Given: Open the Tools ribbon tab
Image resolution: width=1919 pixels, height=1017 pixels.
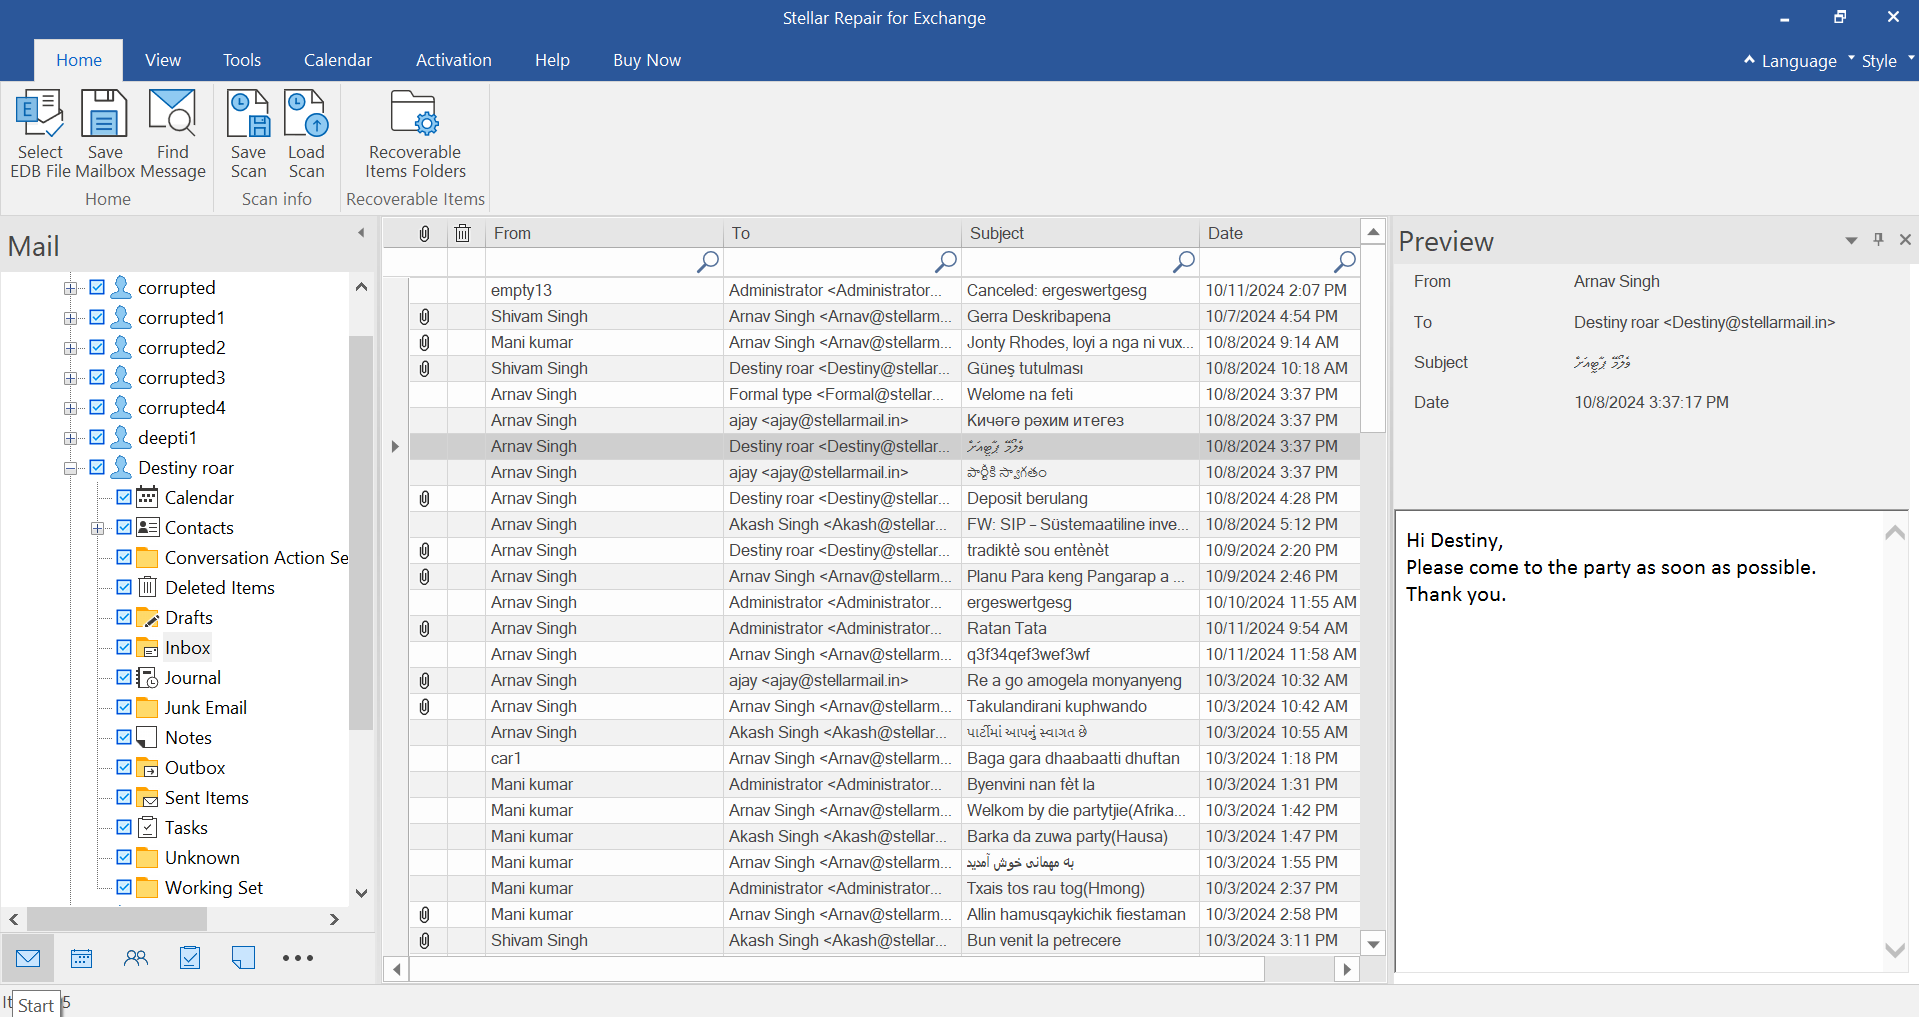Looking at the screenshot, I should click(x=242, y=60).
